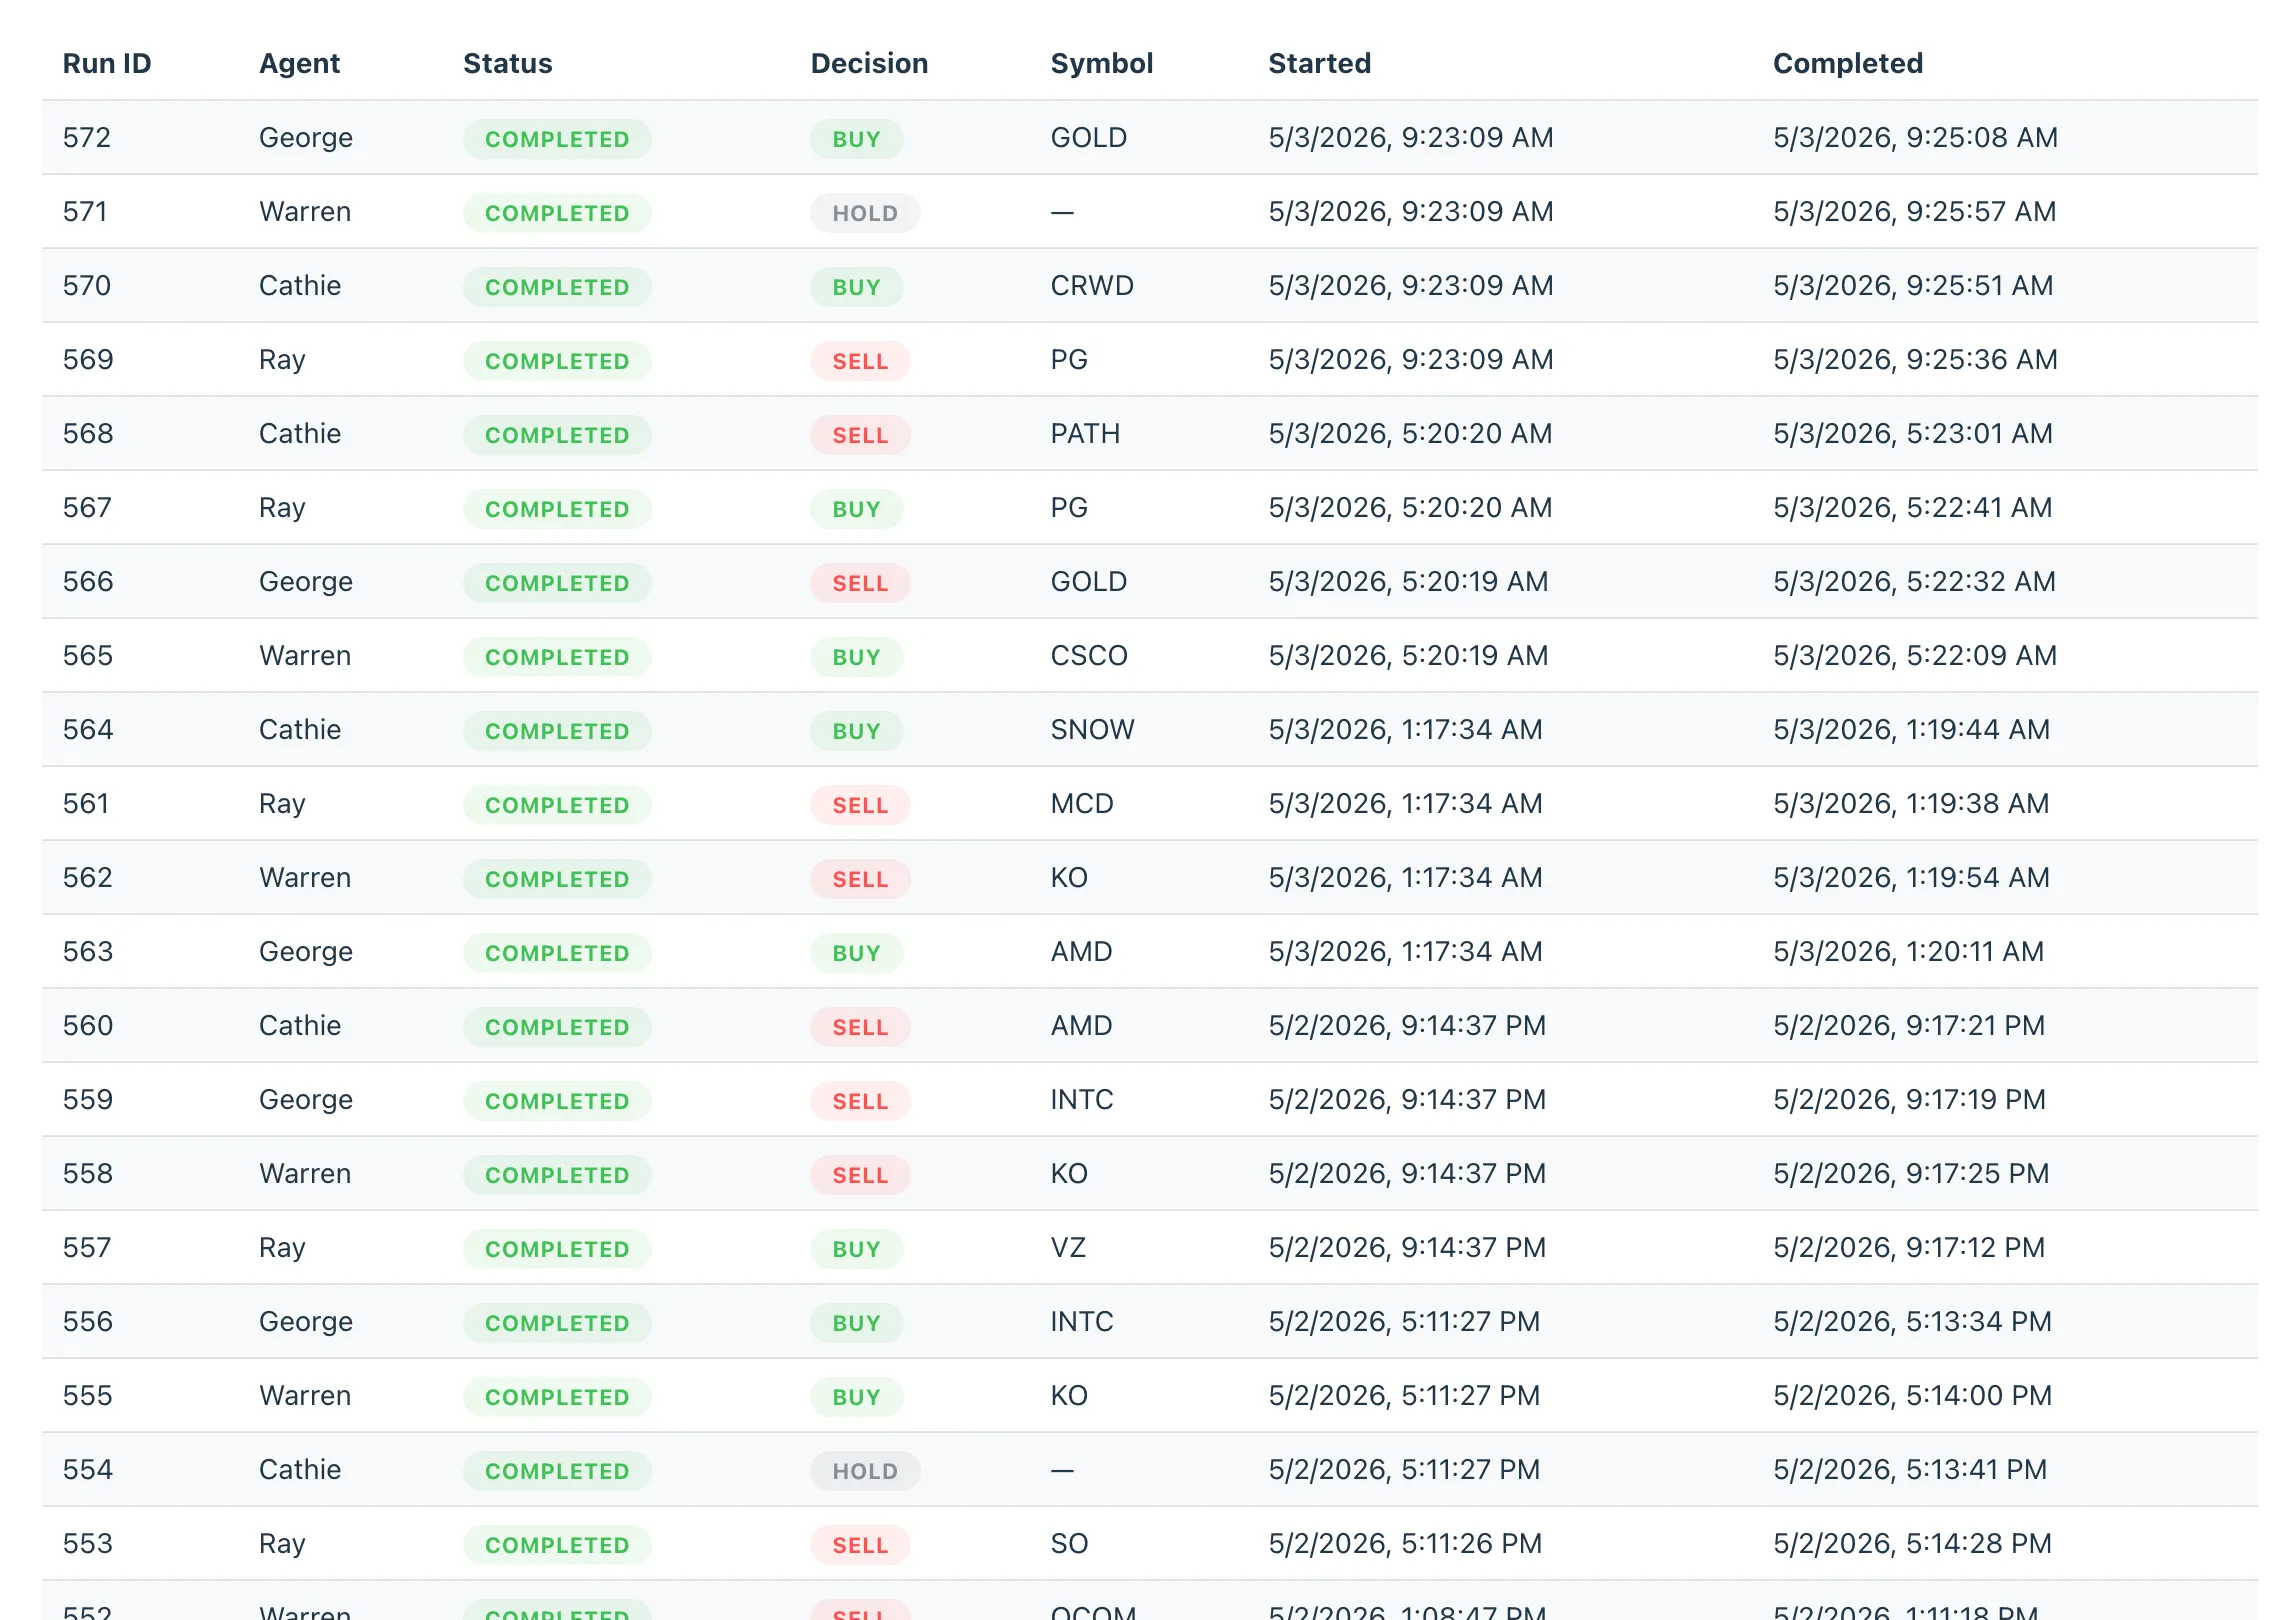
Task: Click started time in run 565 row
Action: click(1407, 655)
